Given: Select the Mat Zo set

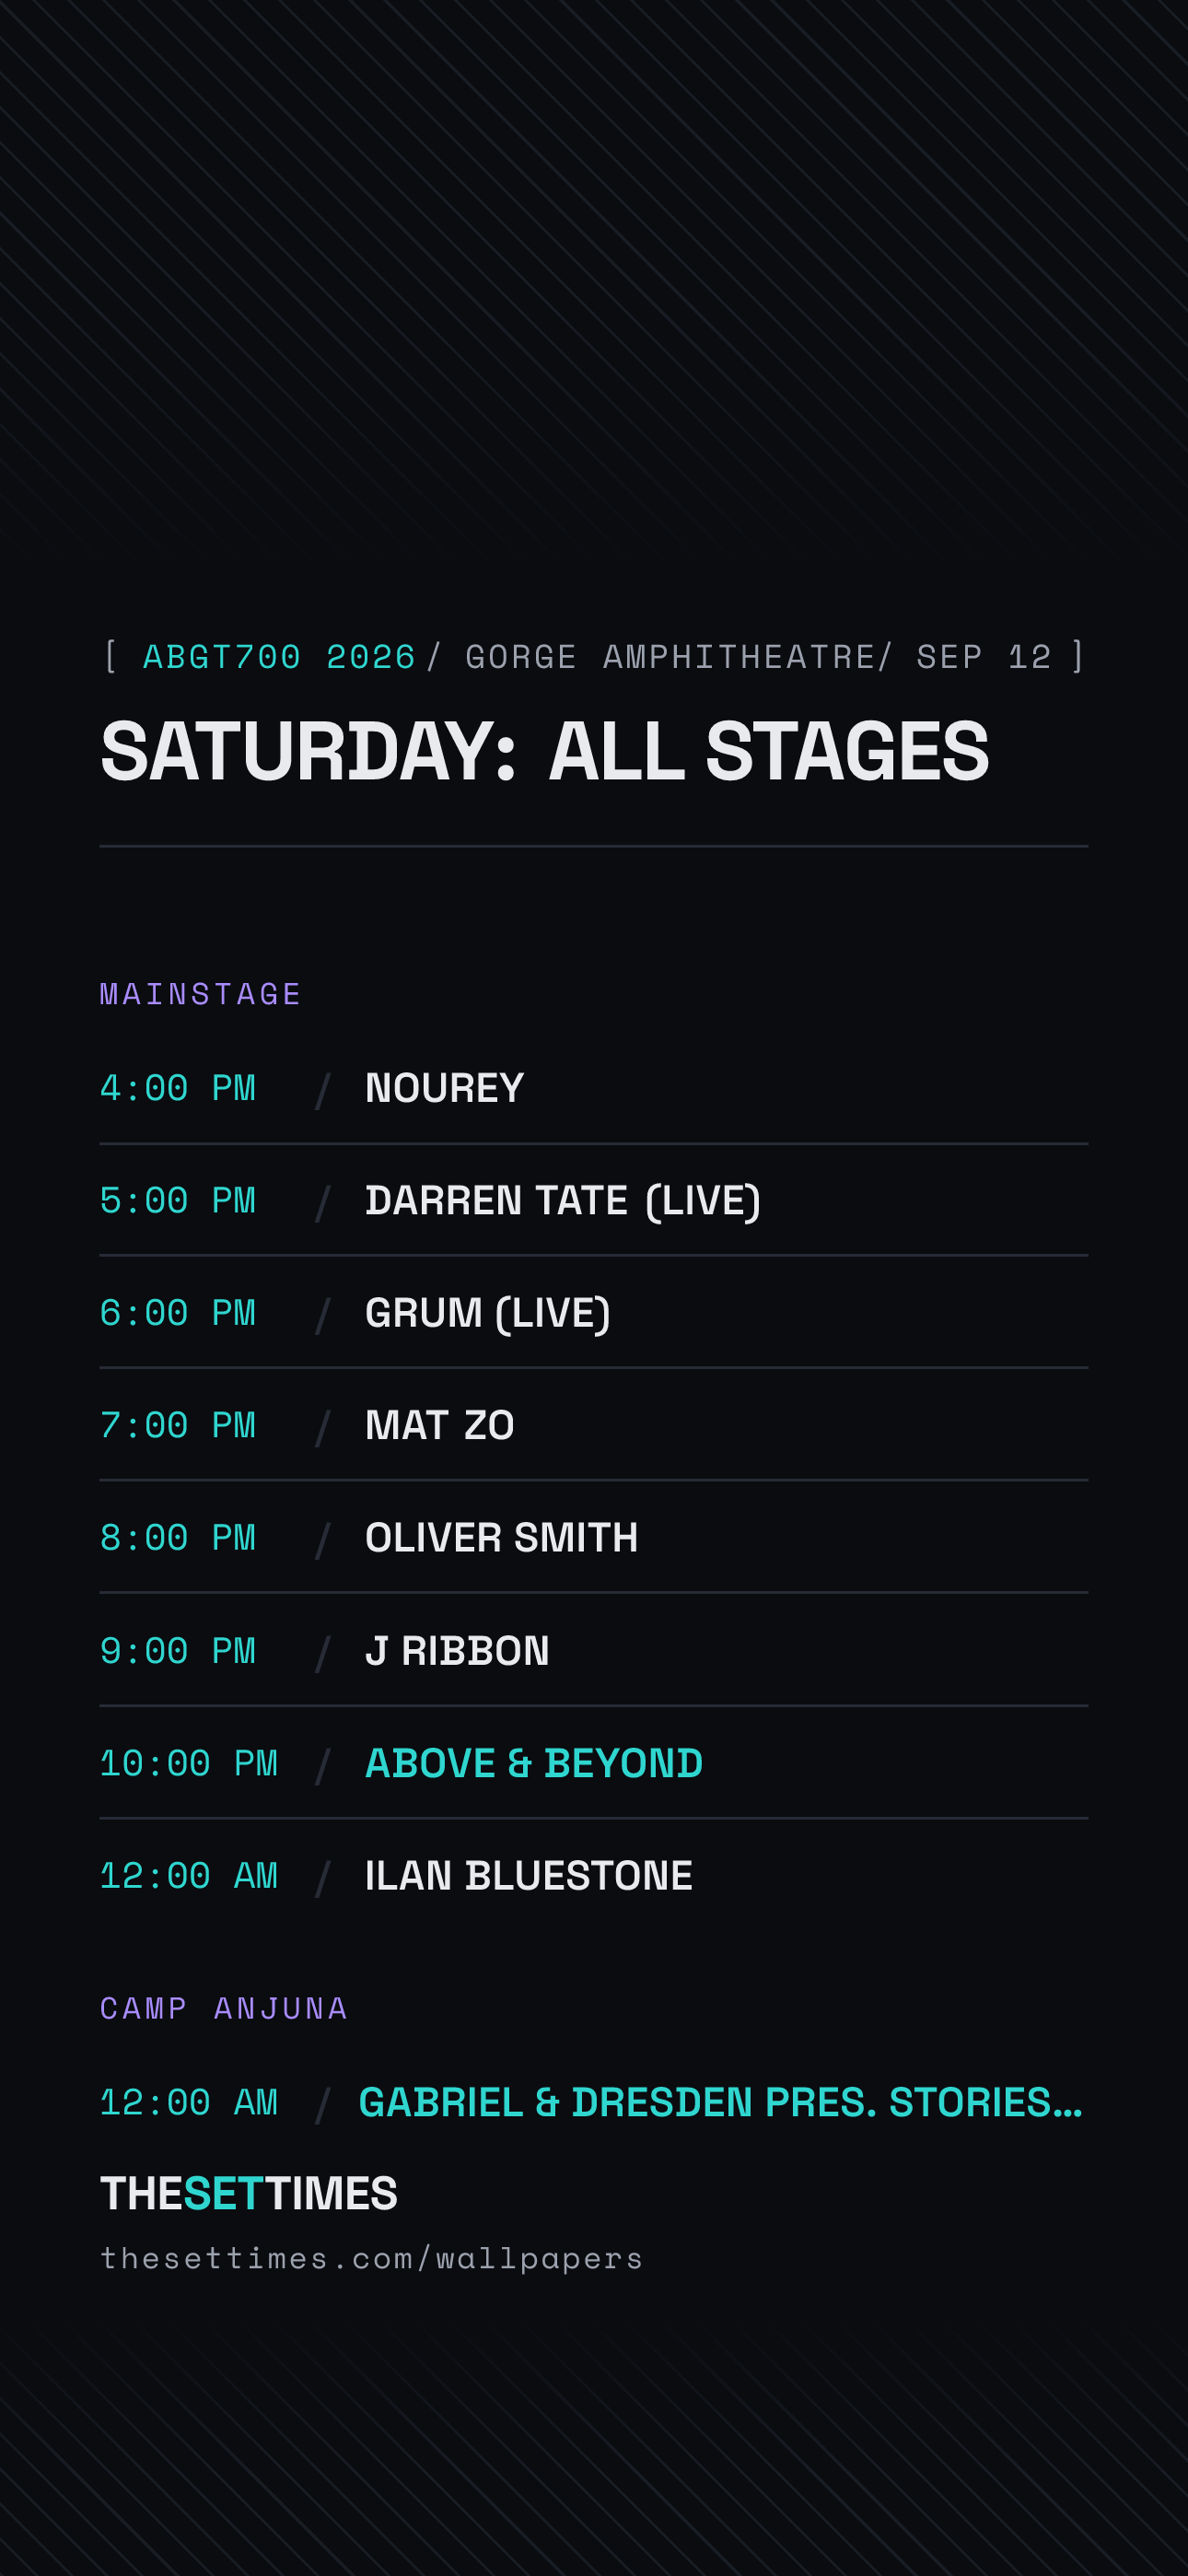Looking at the screenshot, I should tap(594, 1425).
